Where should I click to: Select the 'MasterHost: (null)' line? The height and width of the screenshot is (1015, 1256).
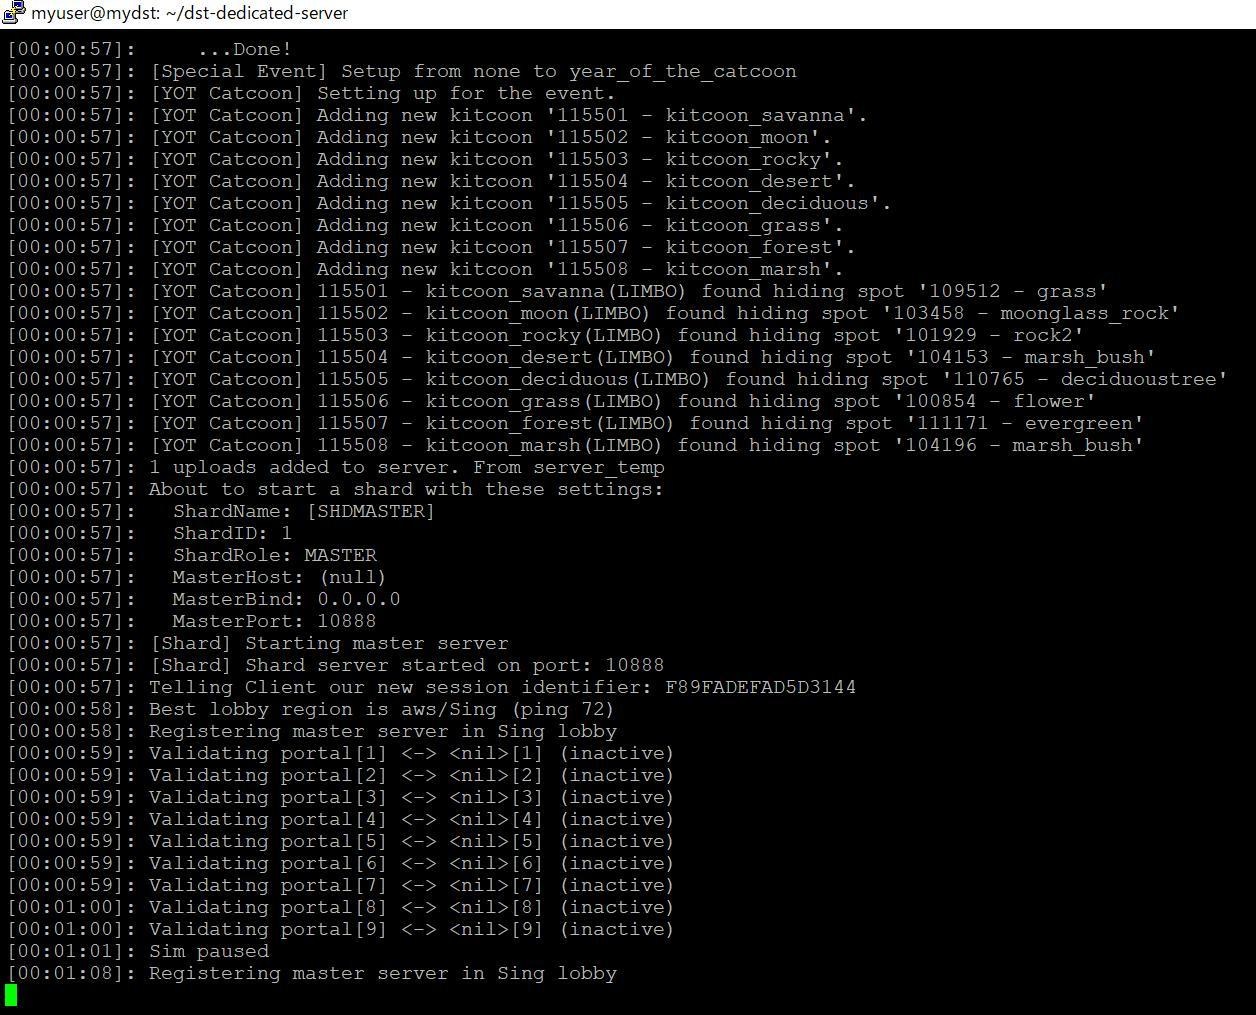click(198, 577)
